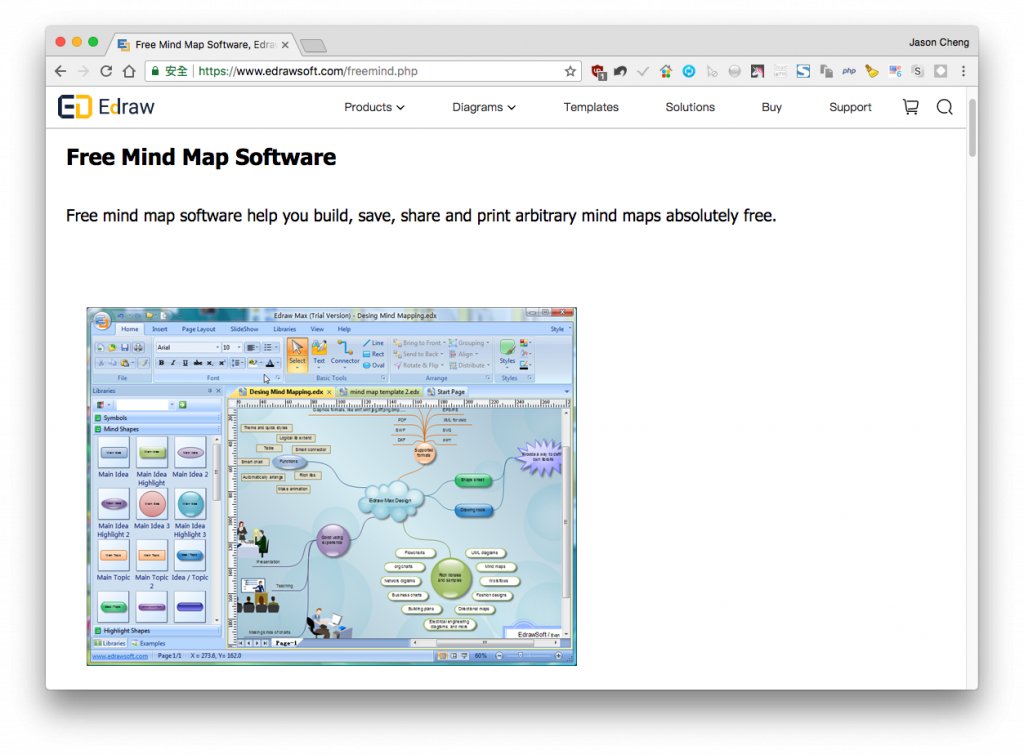Screen dimensions: 1024x755
Task: Click the blue S extension icon
Action: (803, 71)
